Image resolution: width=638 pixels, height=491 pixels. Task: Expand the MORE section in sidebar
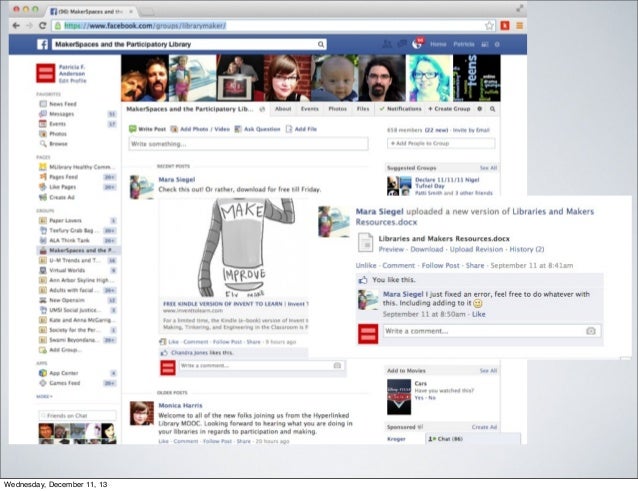point(44,397)
